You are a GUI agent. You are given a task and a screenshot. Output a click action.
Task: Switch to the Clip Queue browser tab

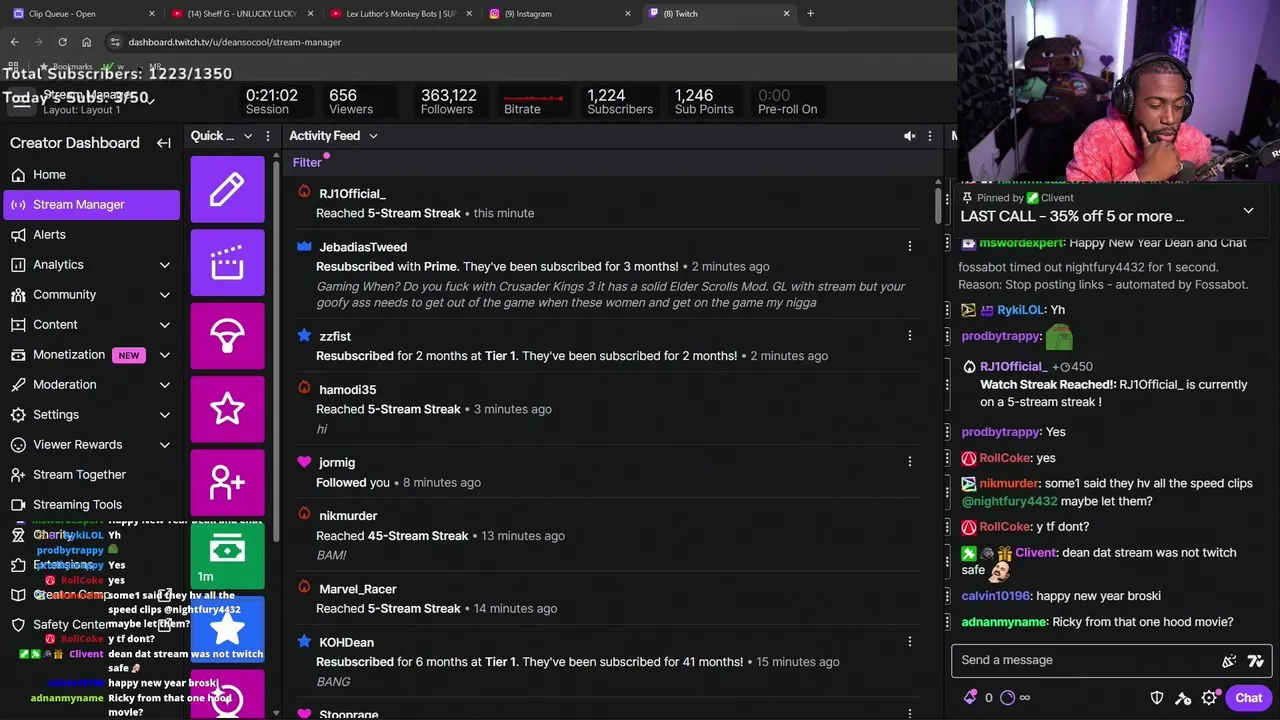(x=82, y=14)
